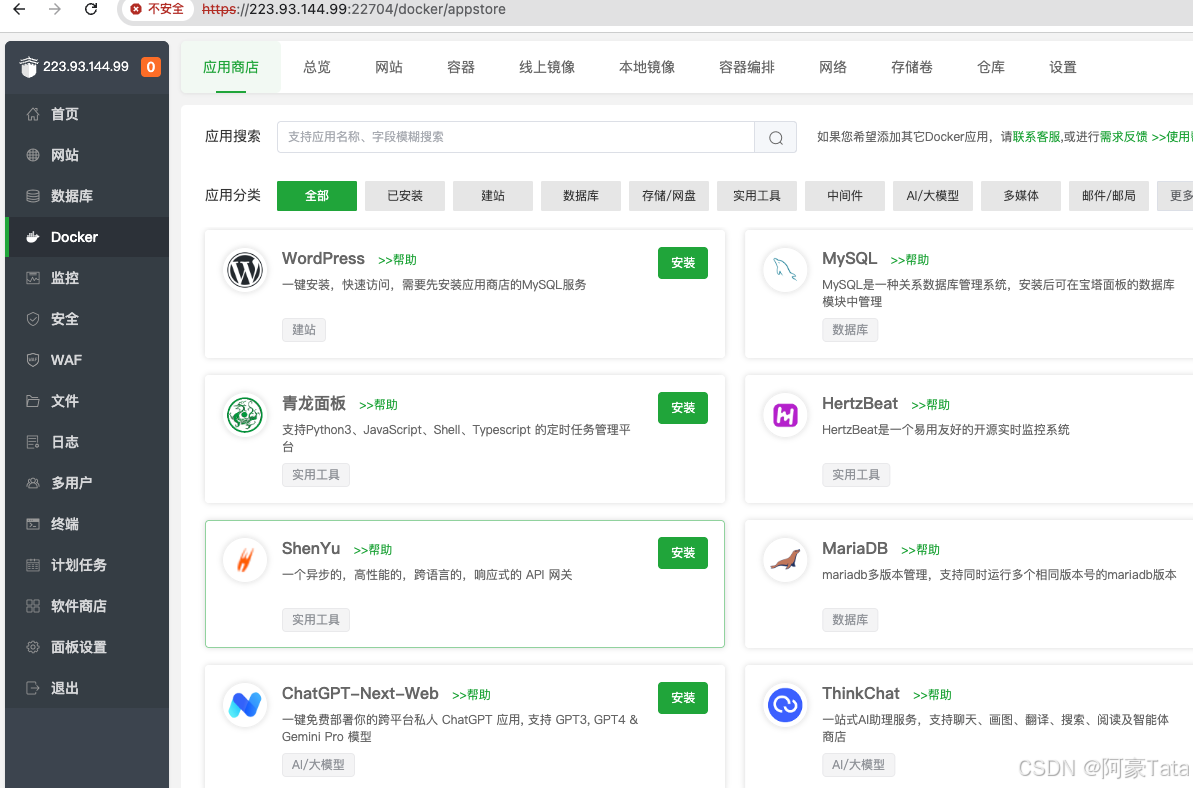Click the 应用搜索 text field
Screen dimensions: 1193x788
(x=516, y=137)
